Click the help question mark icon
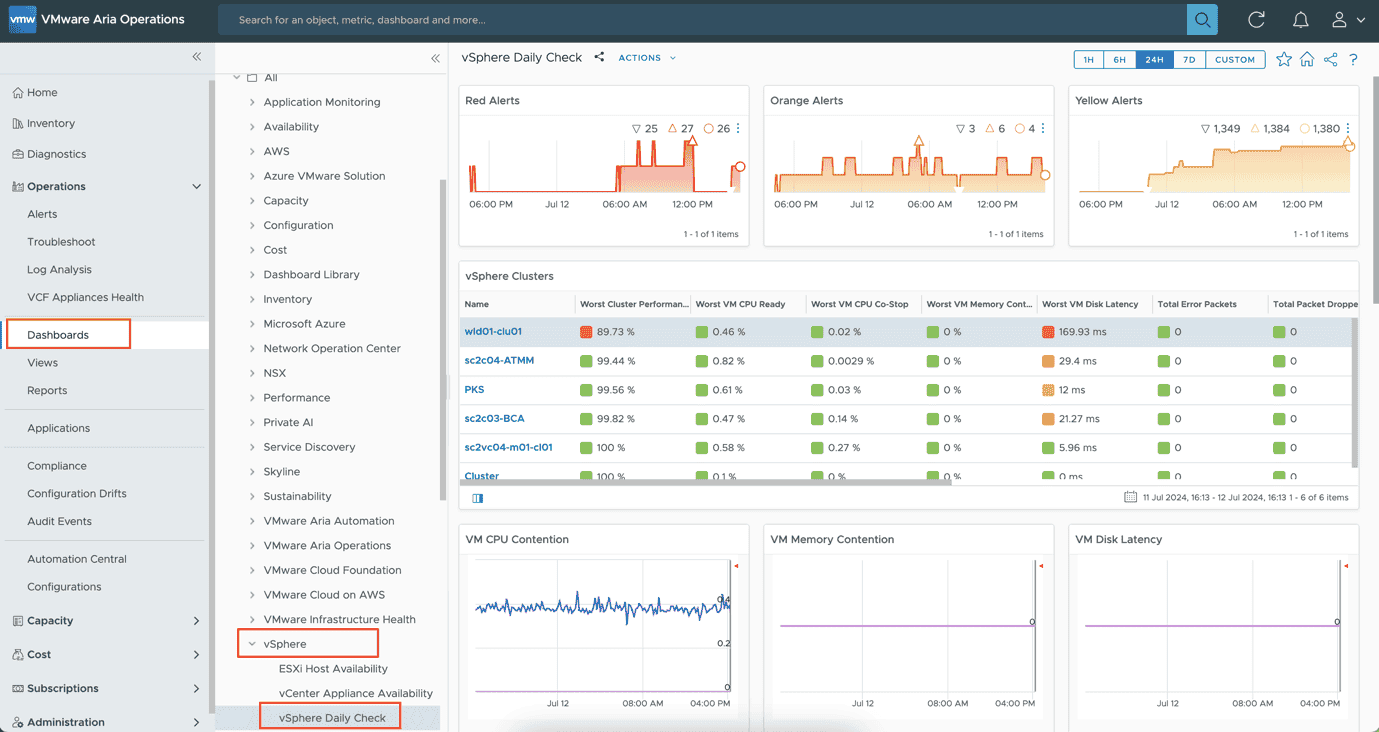Image resolution: width=1379 pixels, height=732 pixels. tap(1353, 60)
